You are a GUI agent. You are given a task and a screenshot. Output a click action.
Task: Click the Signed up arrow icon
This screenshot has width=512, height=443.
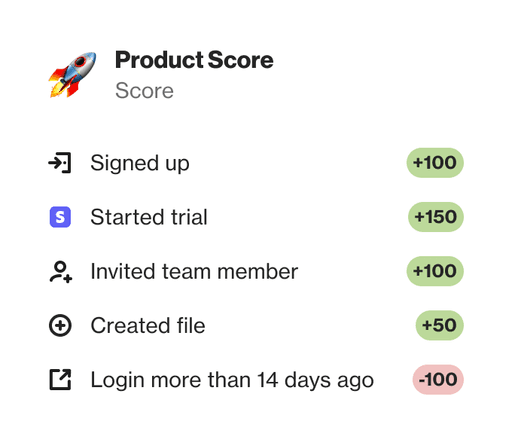60,163
